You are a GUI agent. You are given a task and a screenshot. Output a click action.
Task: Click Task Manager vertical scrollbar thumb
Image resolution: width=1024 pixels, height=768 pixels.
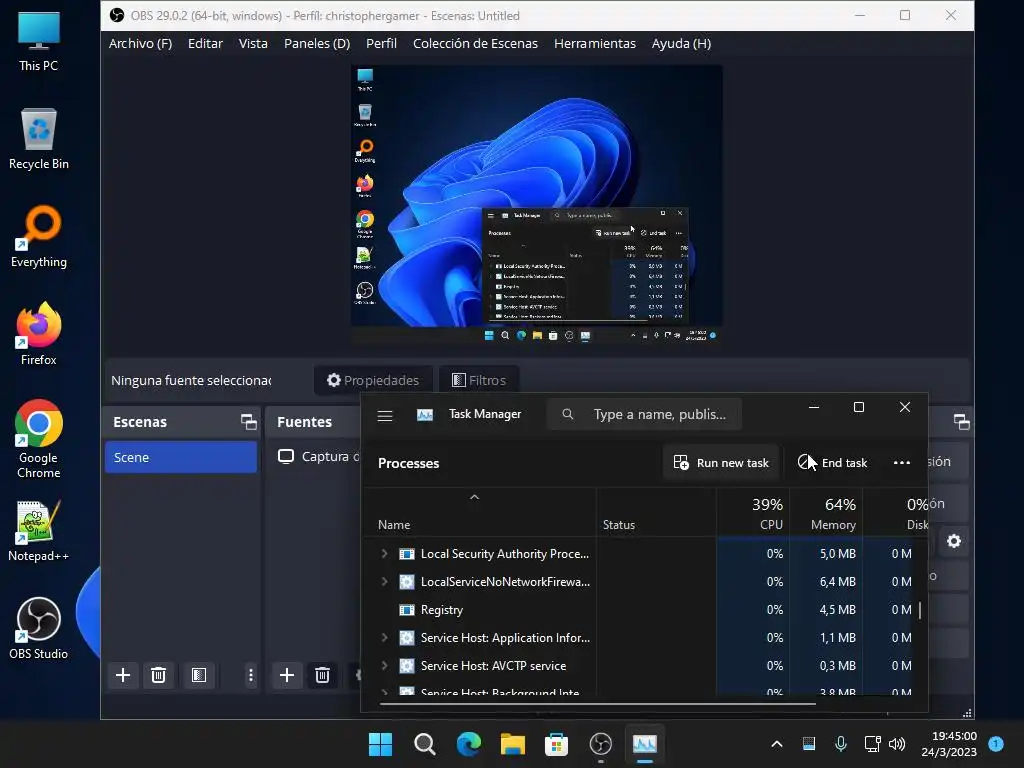tap(920, 610)
